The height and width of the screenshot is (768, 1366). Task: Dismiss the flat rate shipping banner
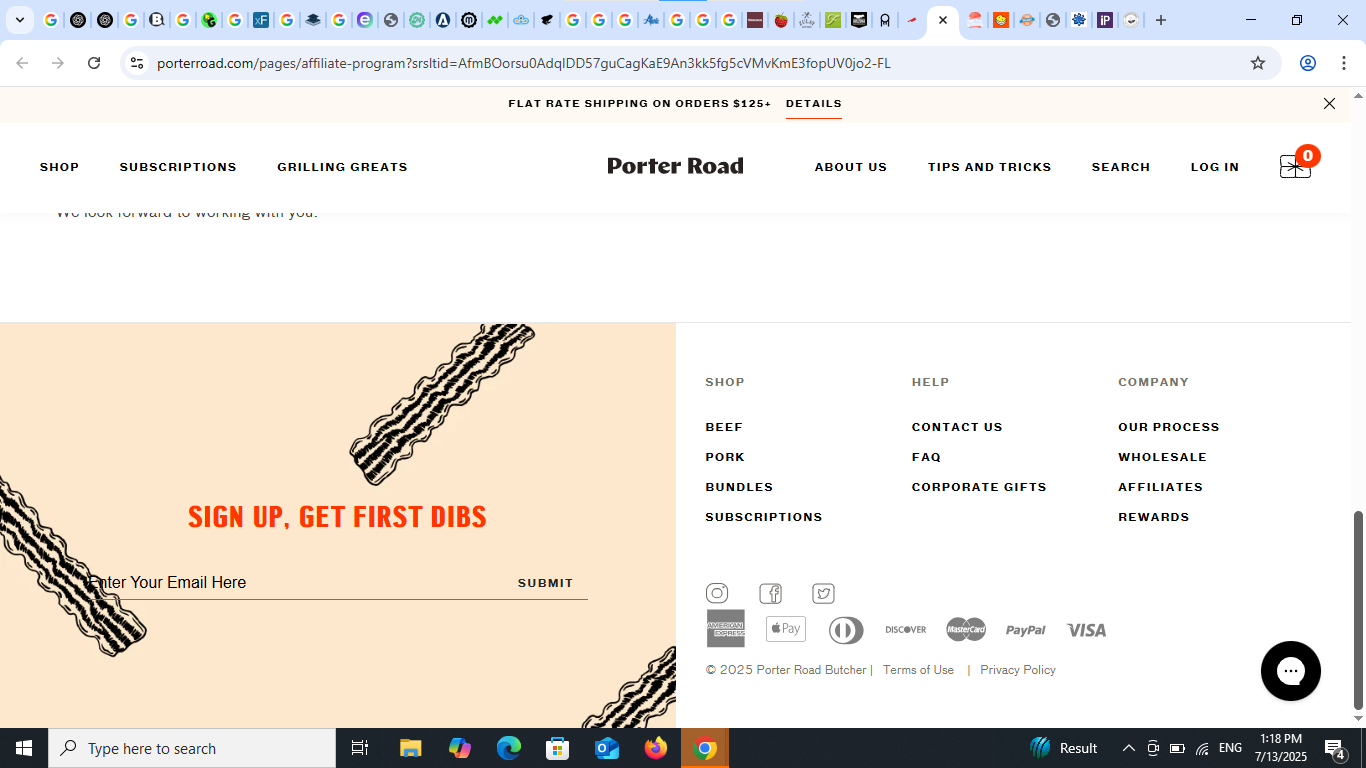(1329, 104)
